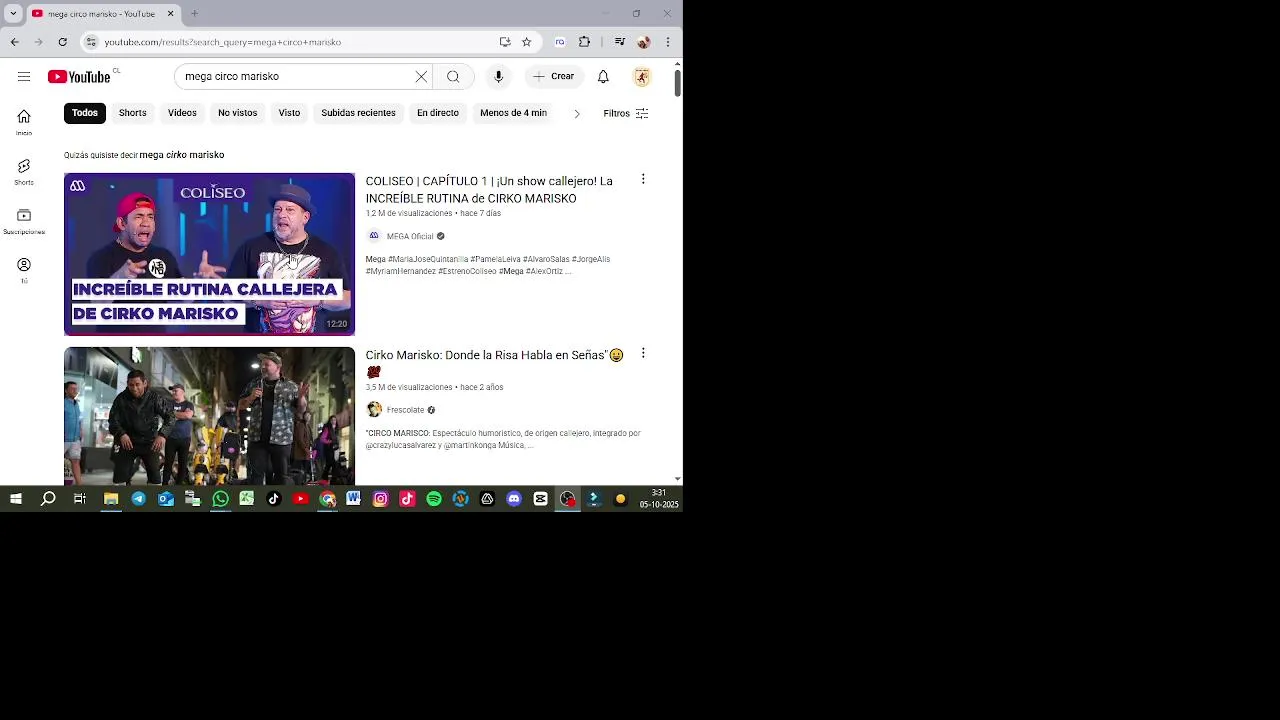Open Spotify from the taskbar
This screenshot has height=720, width=1280.
coord(434,499)
